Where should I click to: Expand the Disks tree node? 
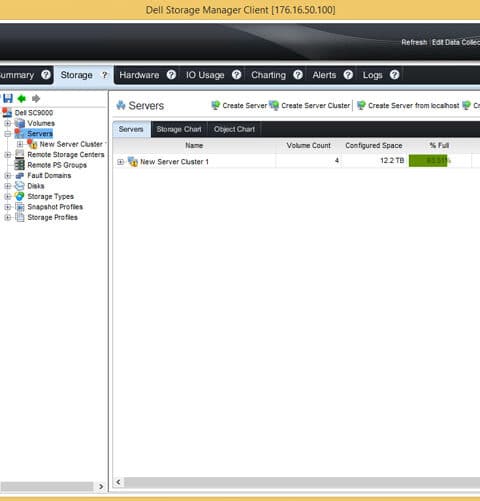(x=8, y=186)
